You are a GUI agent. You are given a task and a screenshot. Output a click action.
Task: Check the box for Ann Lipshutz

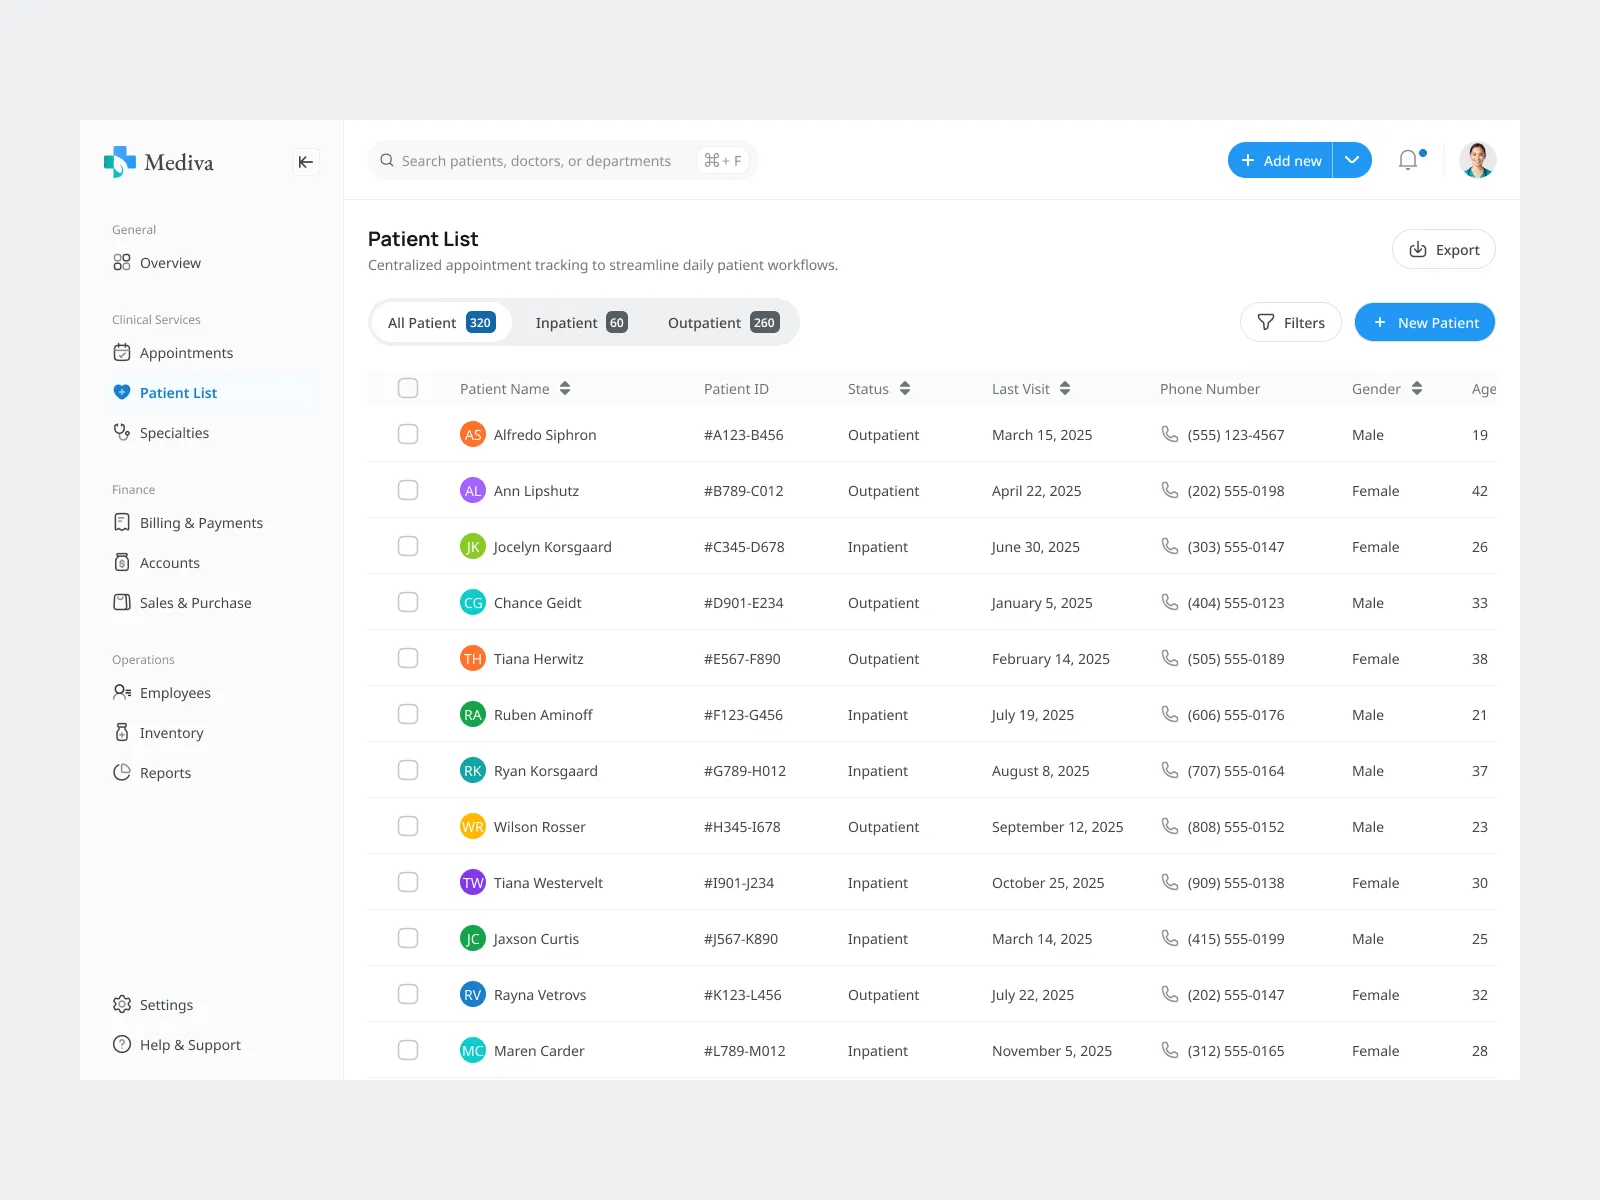[x=408, y=490]
